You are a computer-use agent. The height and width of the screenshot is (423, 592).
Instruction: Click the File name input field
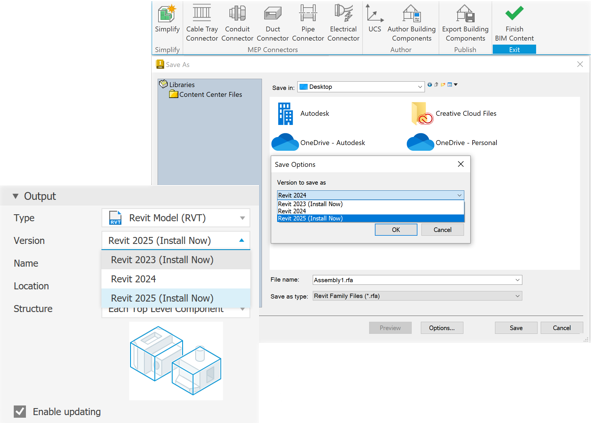[417, 280]
